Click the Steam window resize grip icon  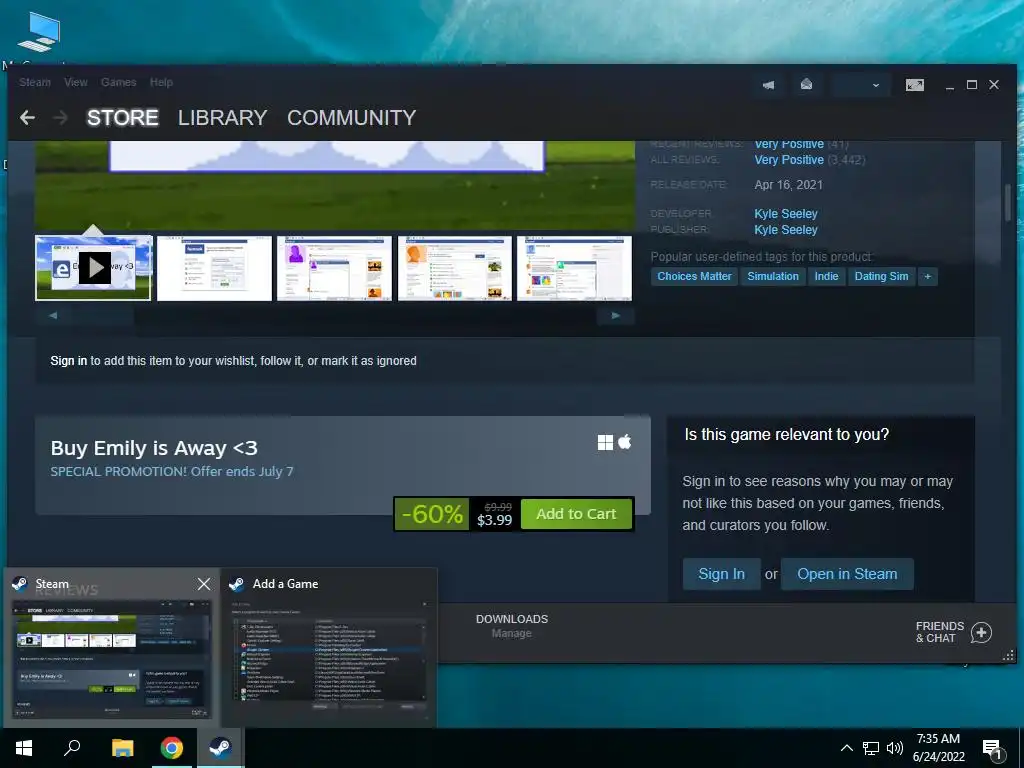(x=1008, y=656)
